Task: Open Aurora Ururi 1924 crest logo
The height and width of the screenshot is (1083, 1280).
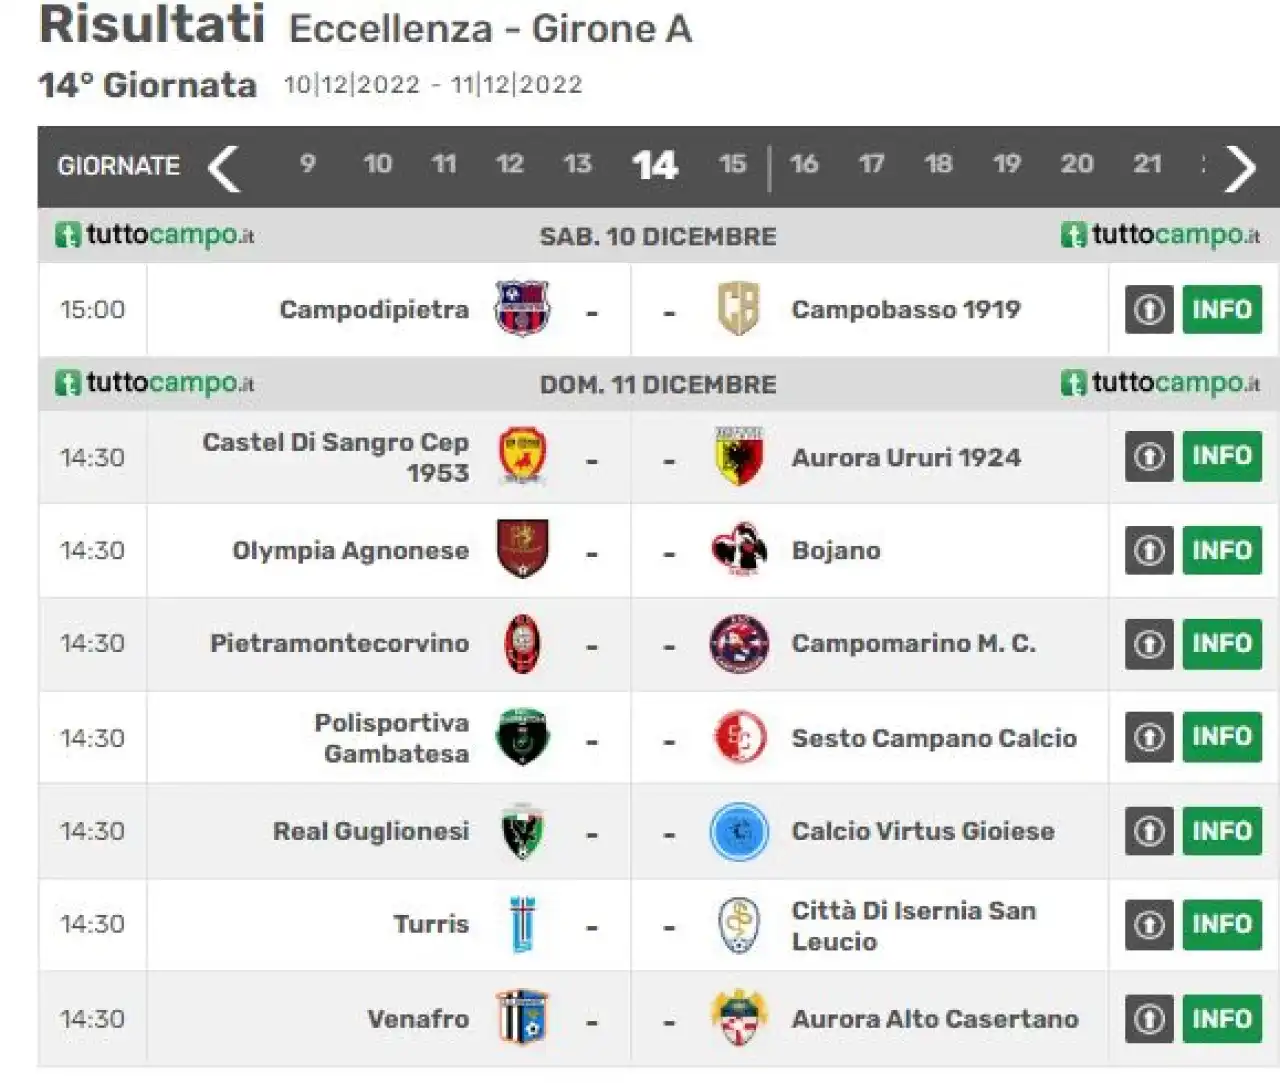Action: coord(739,457)
